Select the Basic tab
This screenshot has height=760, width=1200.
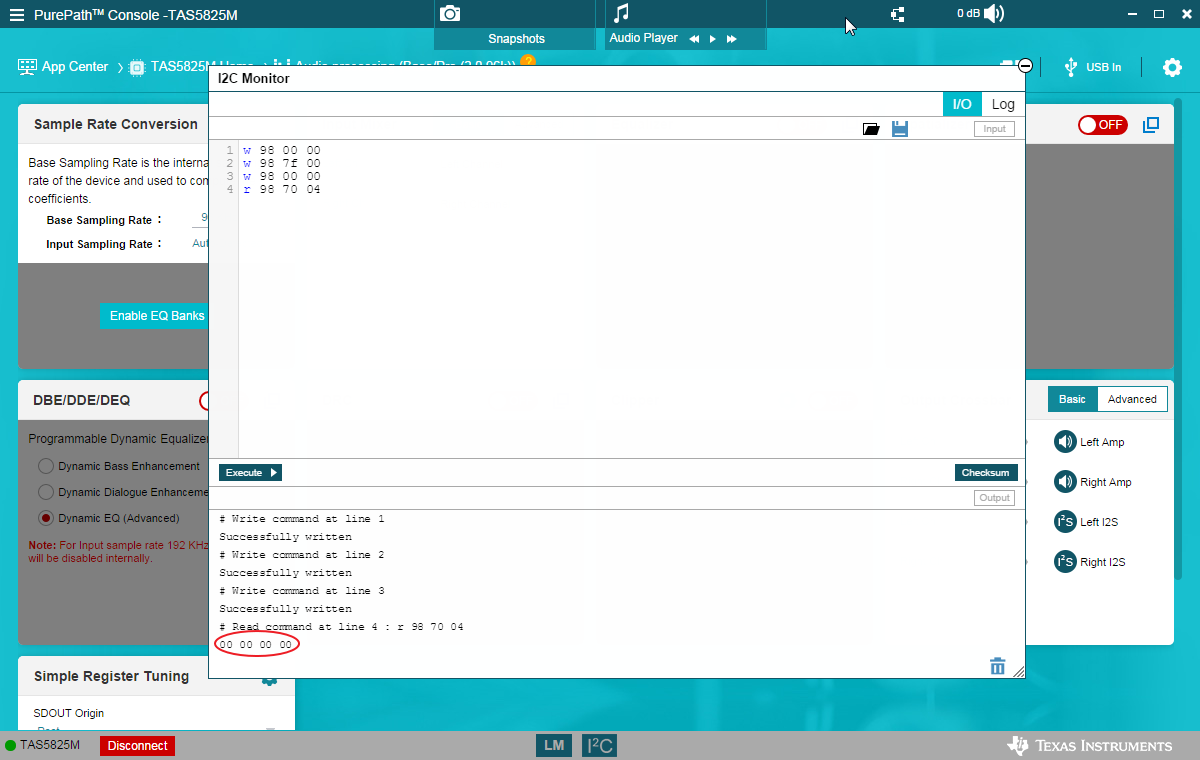point(1072,399)
